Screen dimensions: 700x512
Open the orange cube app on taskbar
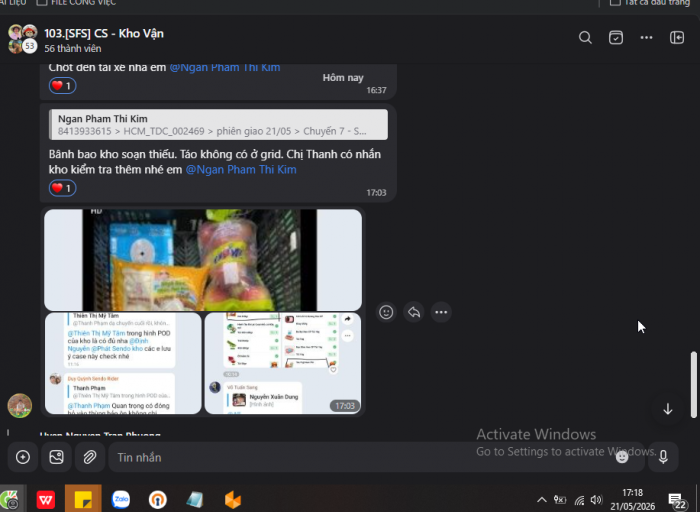point(233,500)
